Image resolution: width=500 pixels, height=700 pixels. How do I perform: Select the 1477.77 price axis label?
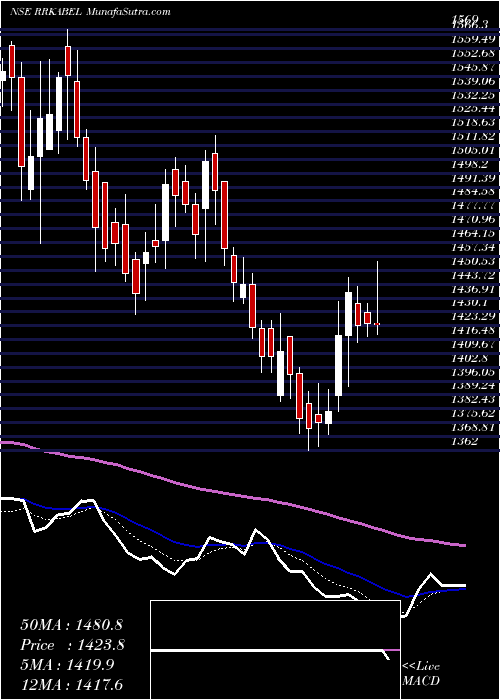click(x=474, y=205)
